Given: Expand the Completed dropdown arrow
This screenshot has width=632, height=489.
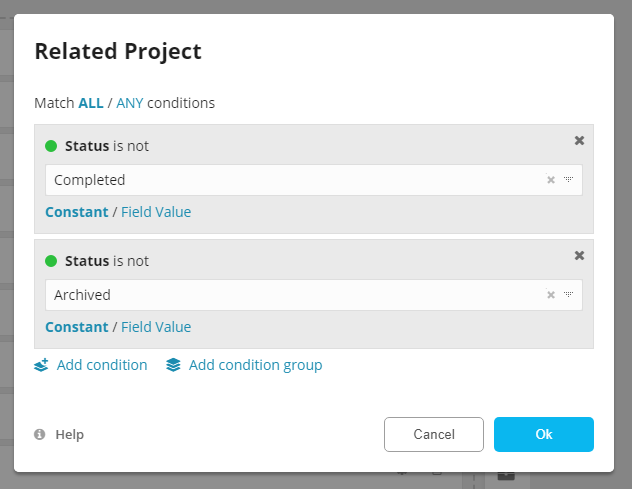Looking at the screenshot, I should [x=568, y=181].
